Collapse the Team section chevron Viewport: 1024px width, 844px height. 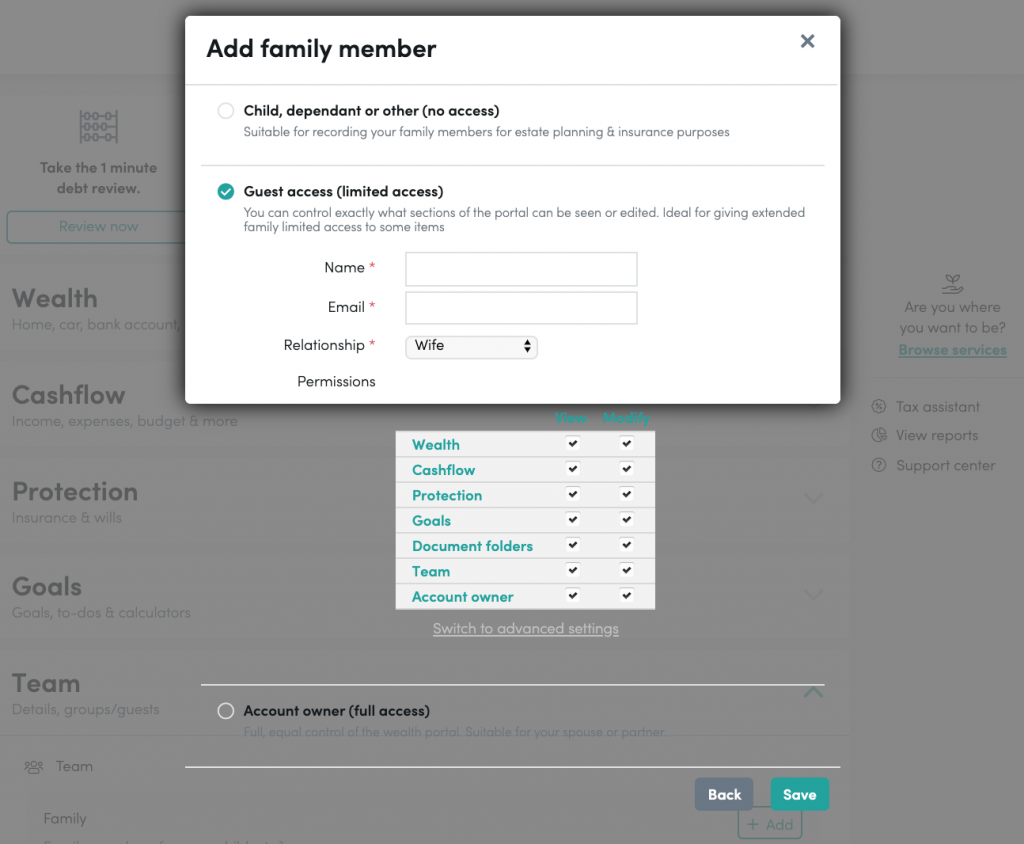pyautogui.click(x=813, y=692)
